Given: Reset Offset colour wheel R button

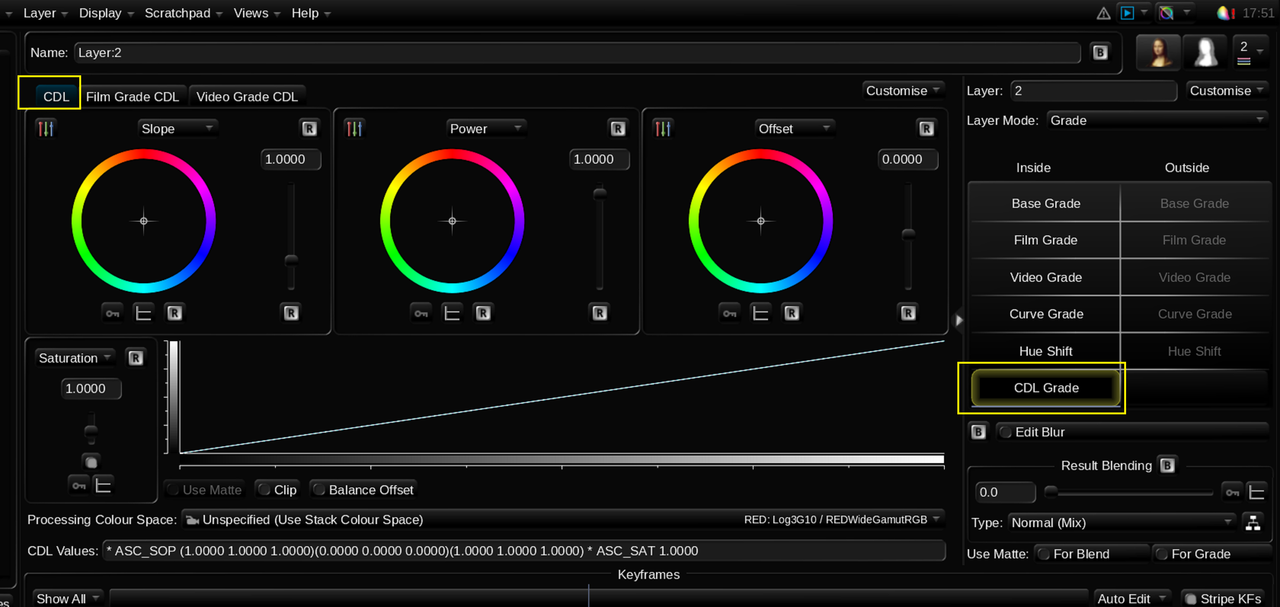Looking at the screenshot, I should (792, 313).
